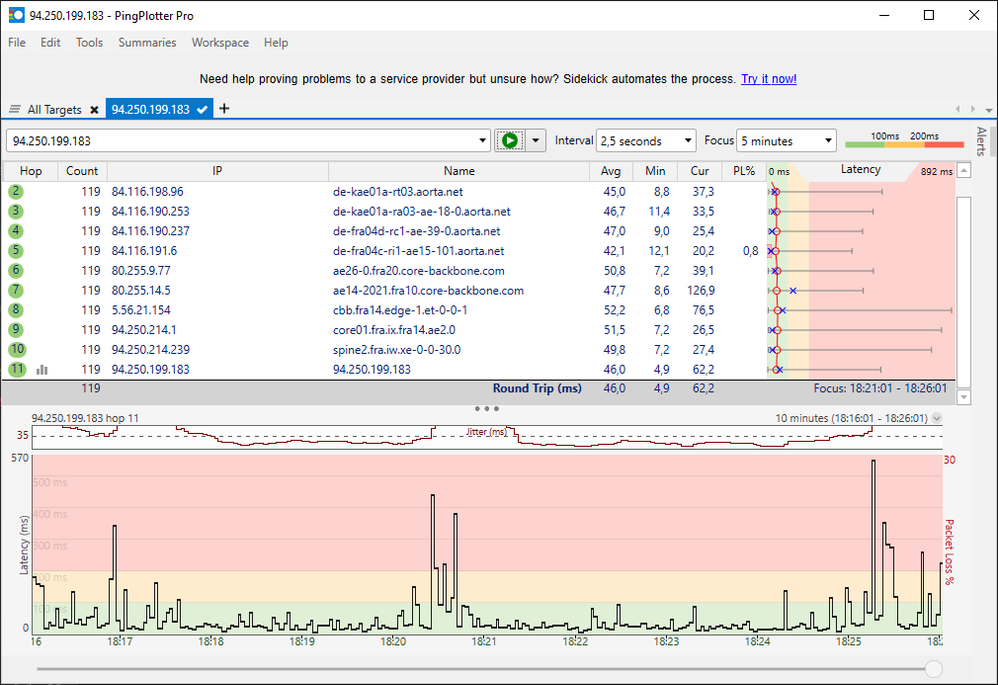Start tracing with the green play button
Image resolution: width=998 pixels, height=685 pixels.
click(x=510, y=141)
